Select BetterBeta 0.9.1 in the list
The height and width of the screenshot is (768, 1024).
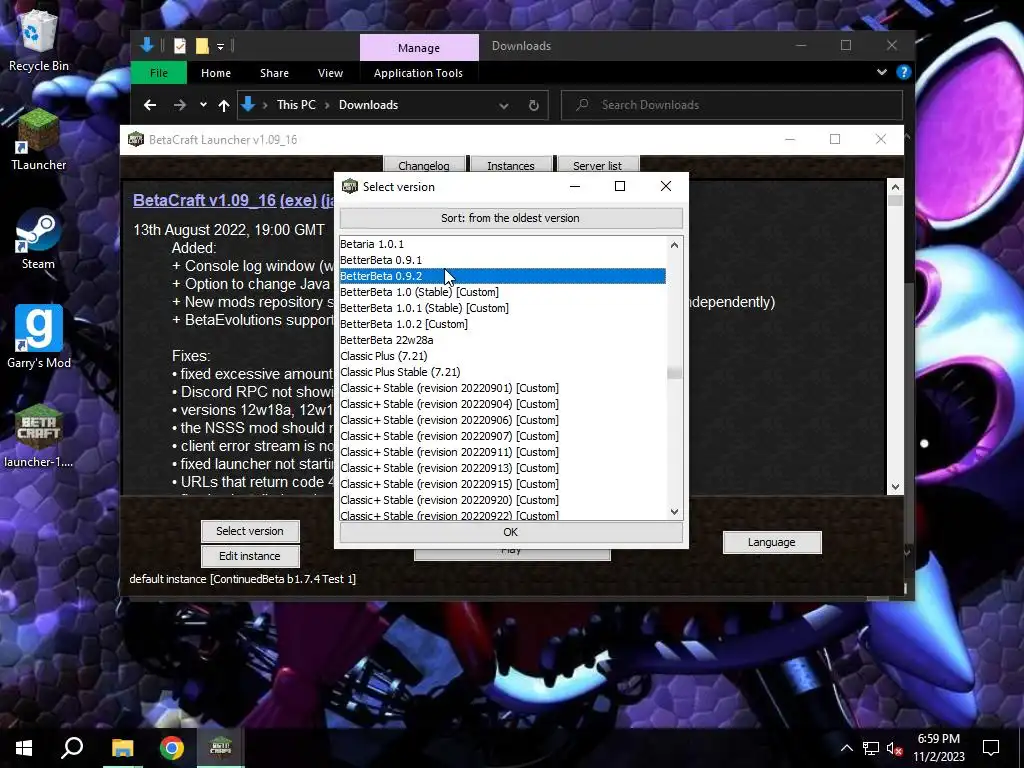(503, 260)
